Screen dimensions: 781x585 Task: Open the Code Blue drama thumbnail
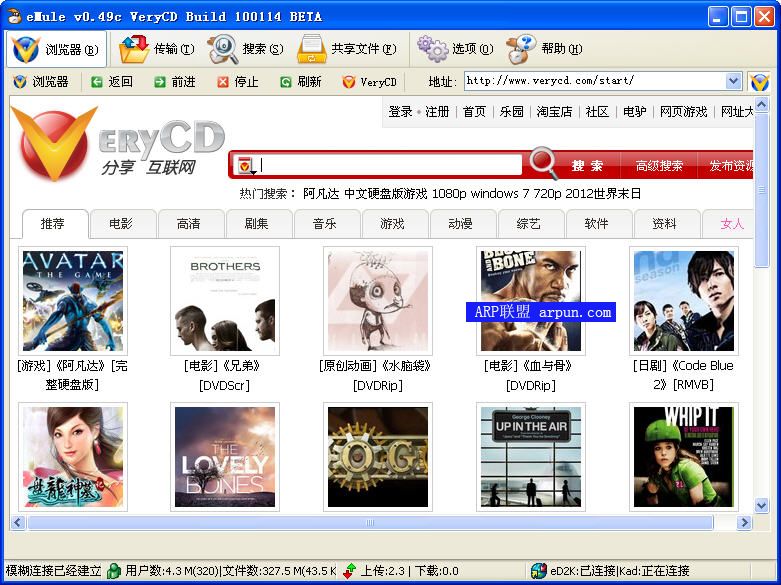tap(684, 301)
